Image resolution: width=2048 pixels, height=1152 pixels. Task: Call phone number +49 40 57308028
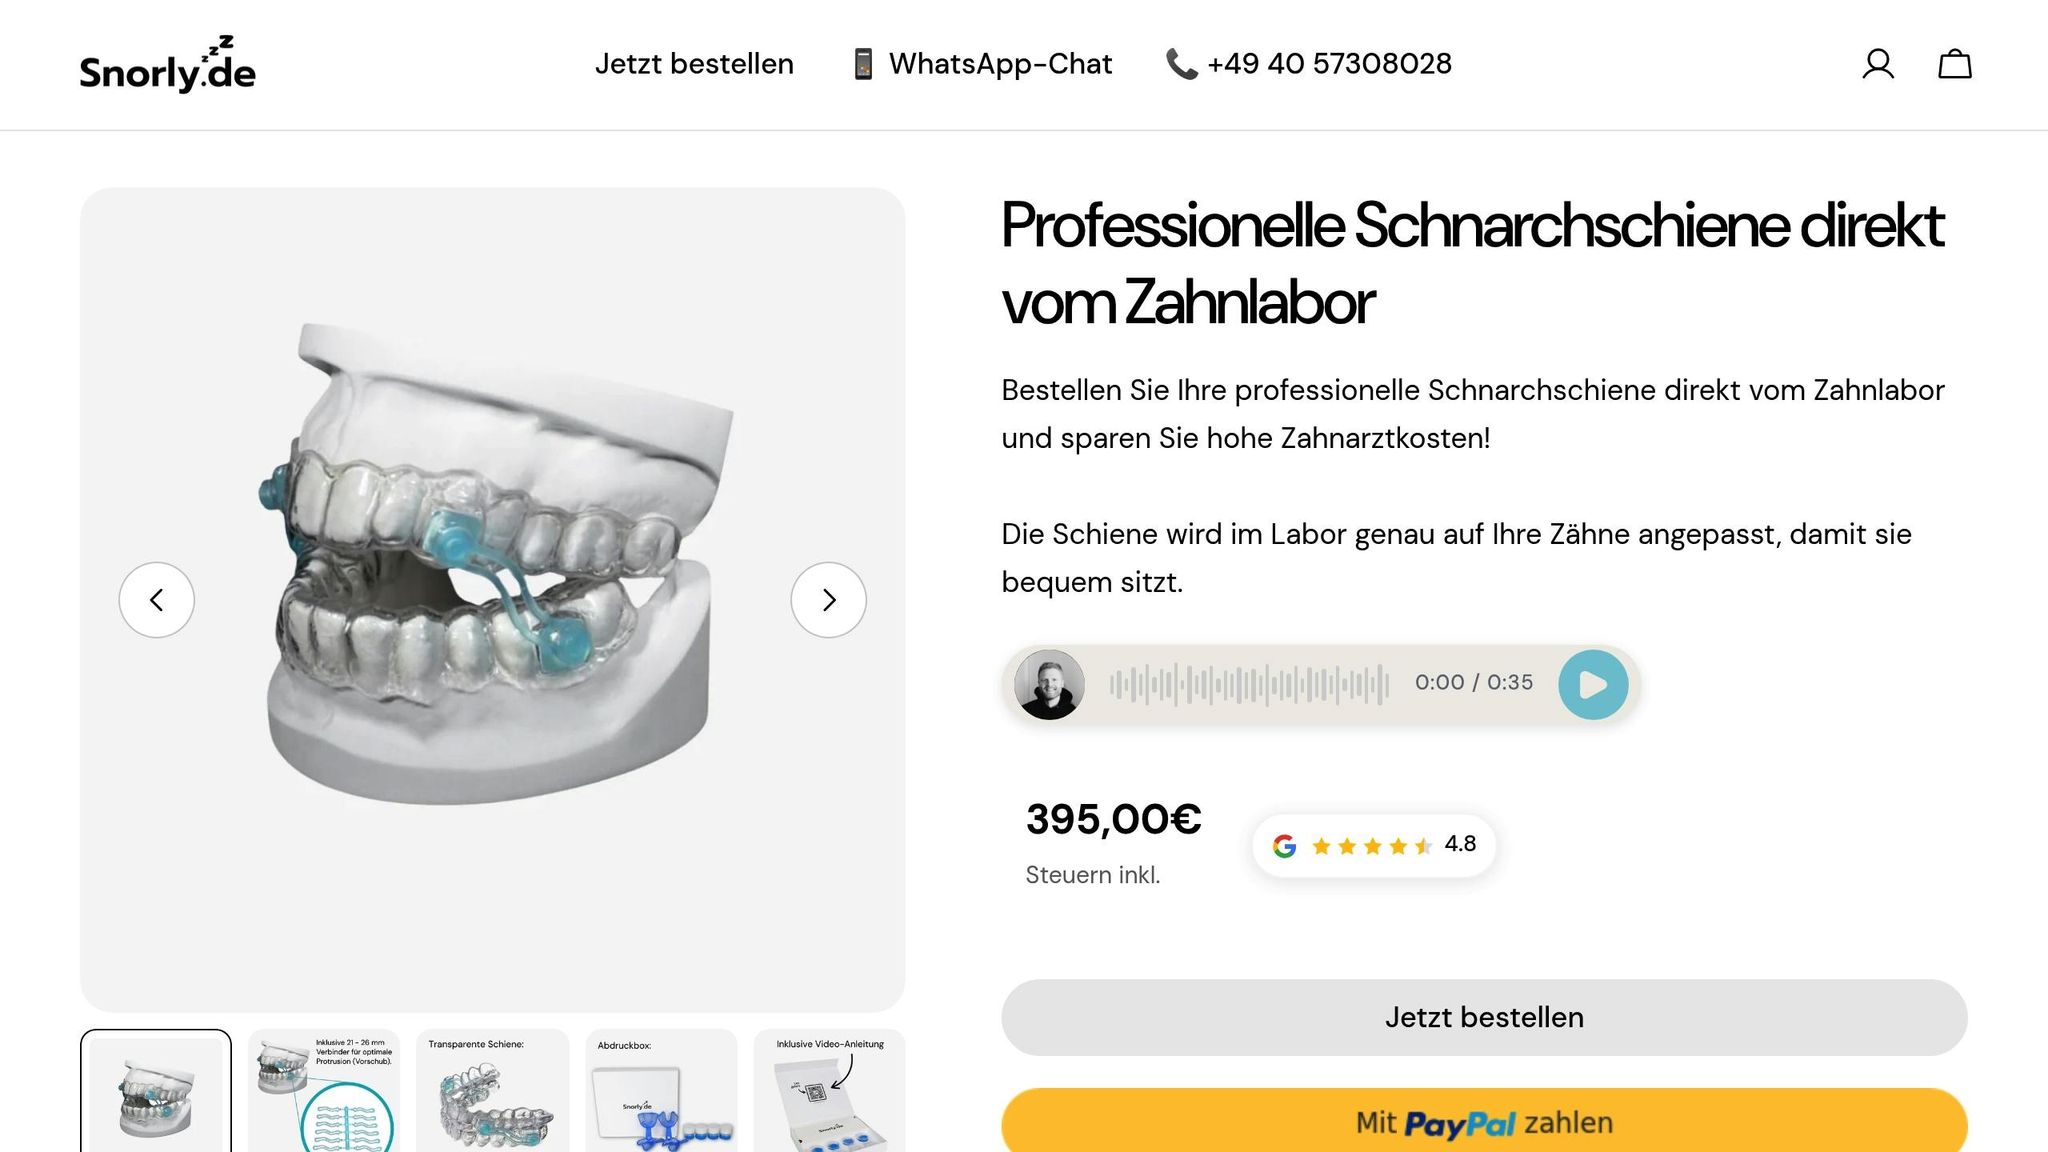(x=1329, y=64)
